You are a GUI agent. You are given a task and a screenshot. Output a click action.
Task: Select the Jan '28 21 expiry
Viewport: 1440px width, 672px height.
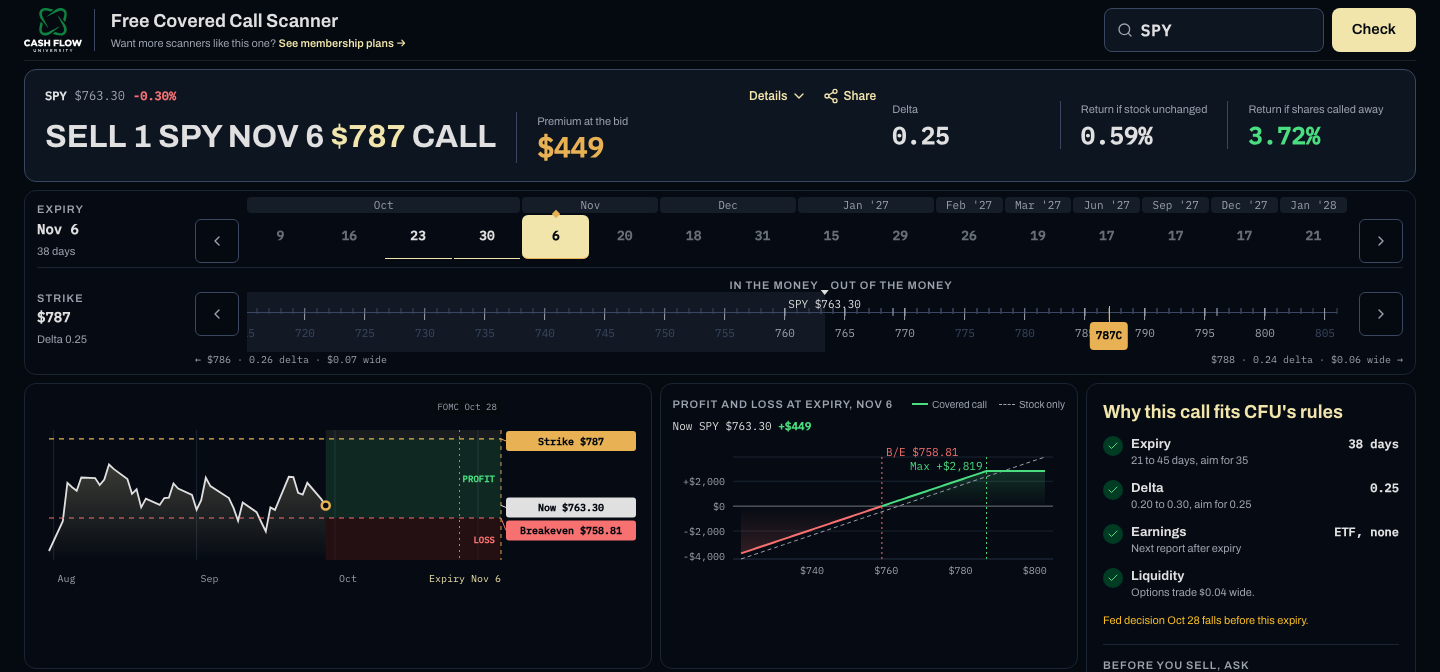click(1314, 237)
